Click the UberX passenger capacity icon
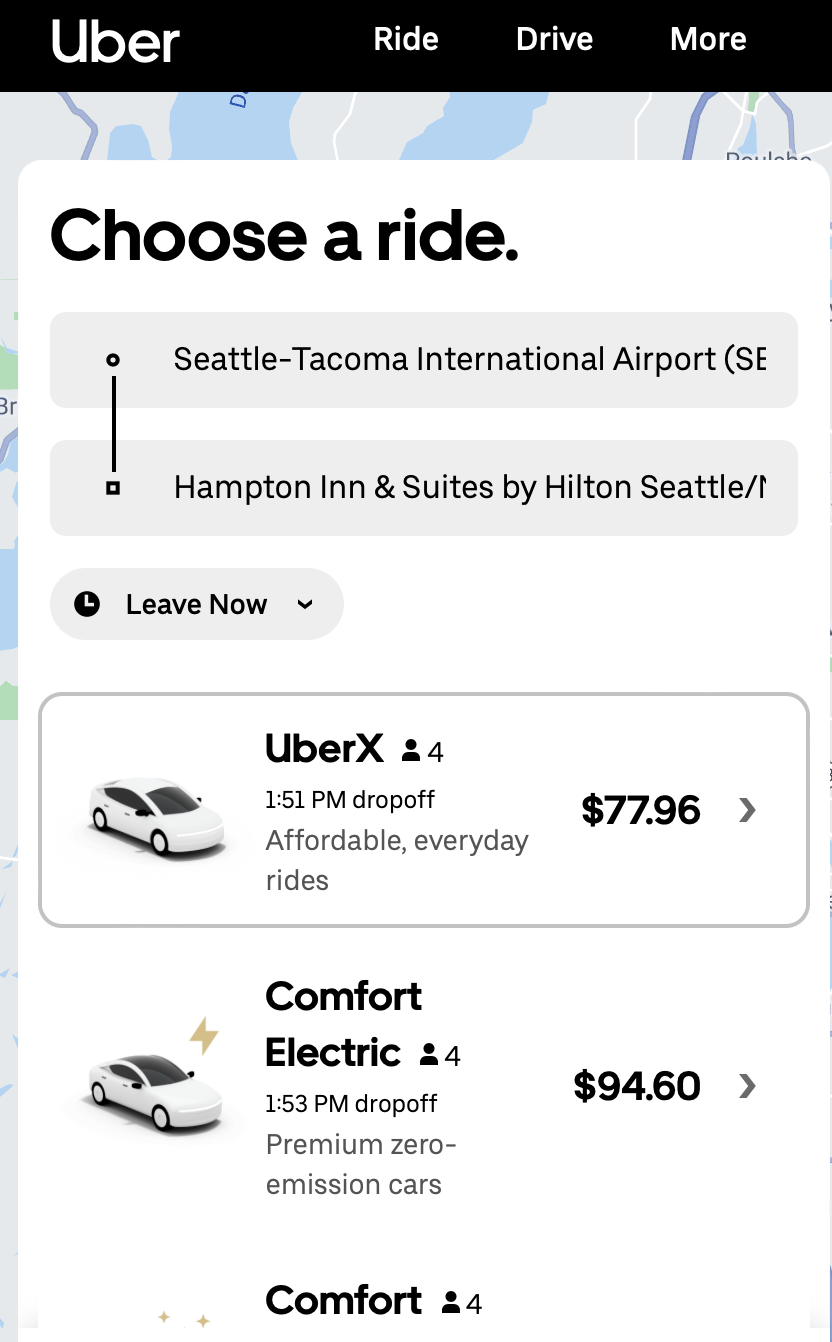 pos(411,751)
